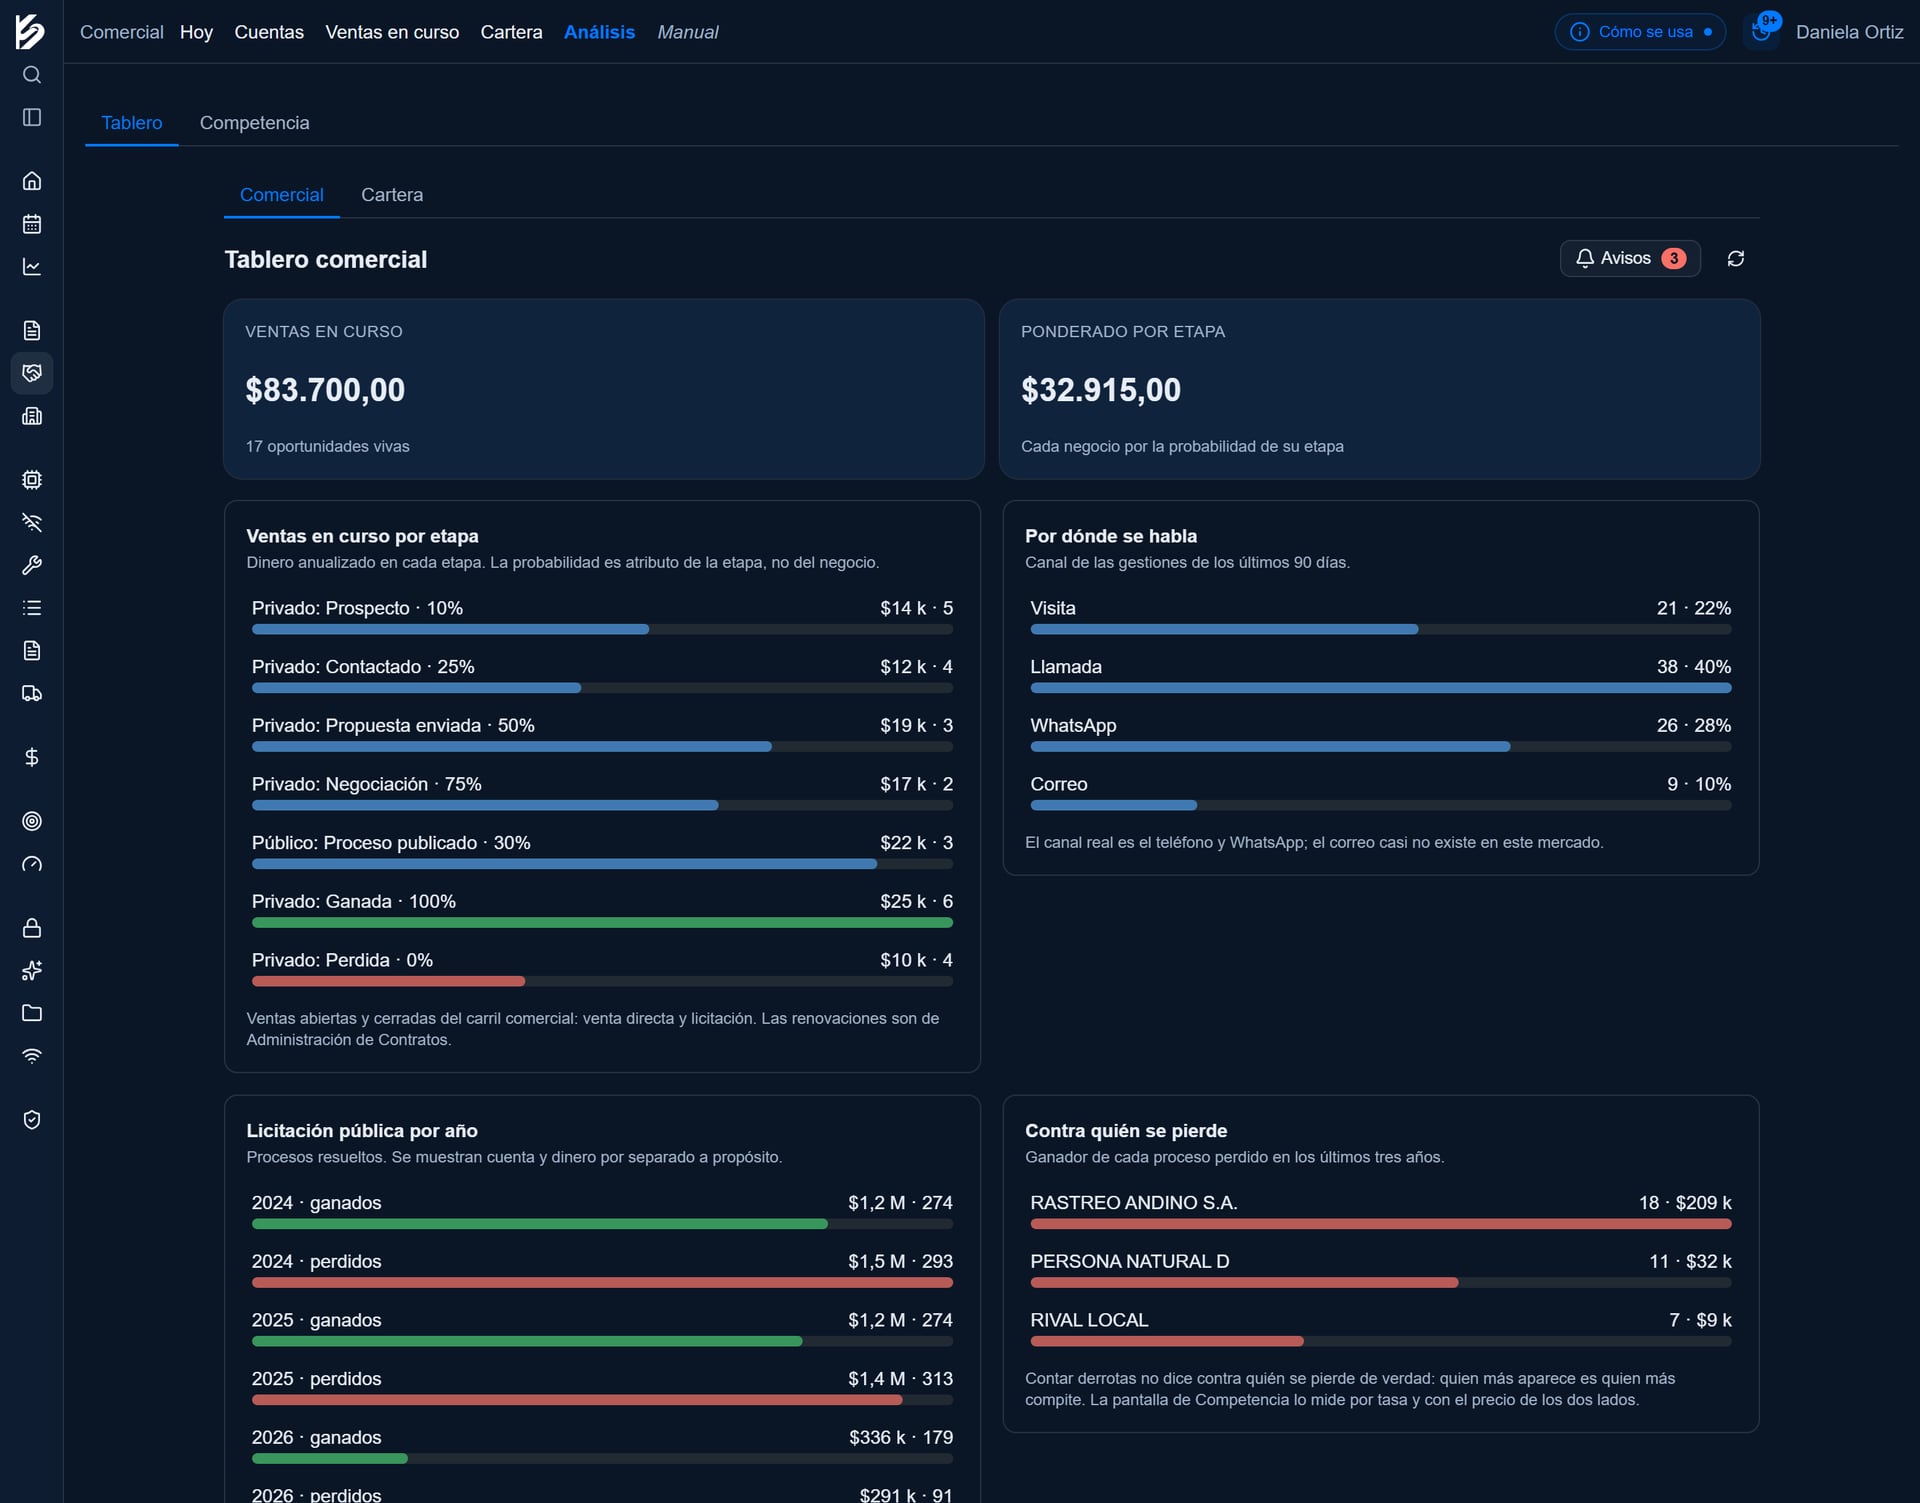The image size is (1920, 1503).
Task: Select the handshake icon in sidebar
Action: 32,373
